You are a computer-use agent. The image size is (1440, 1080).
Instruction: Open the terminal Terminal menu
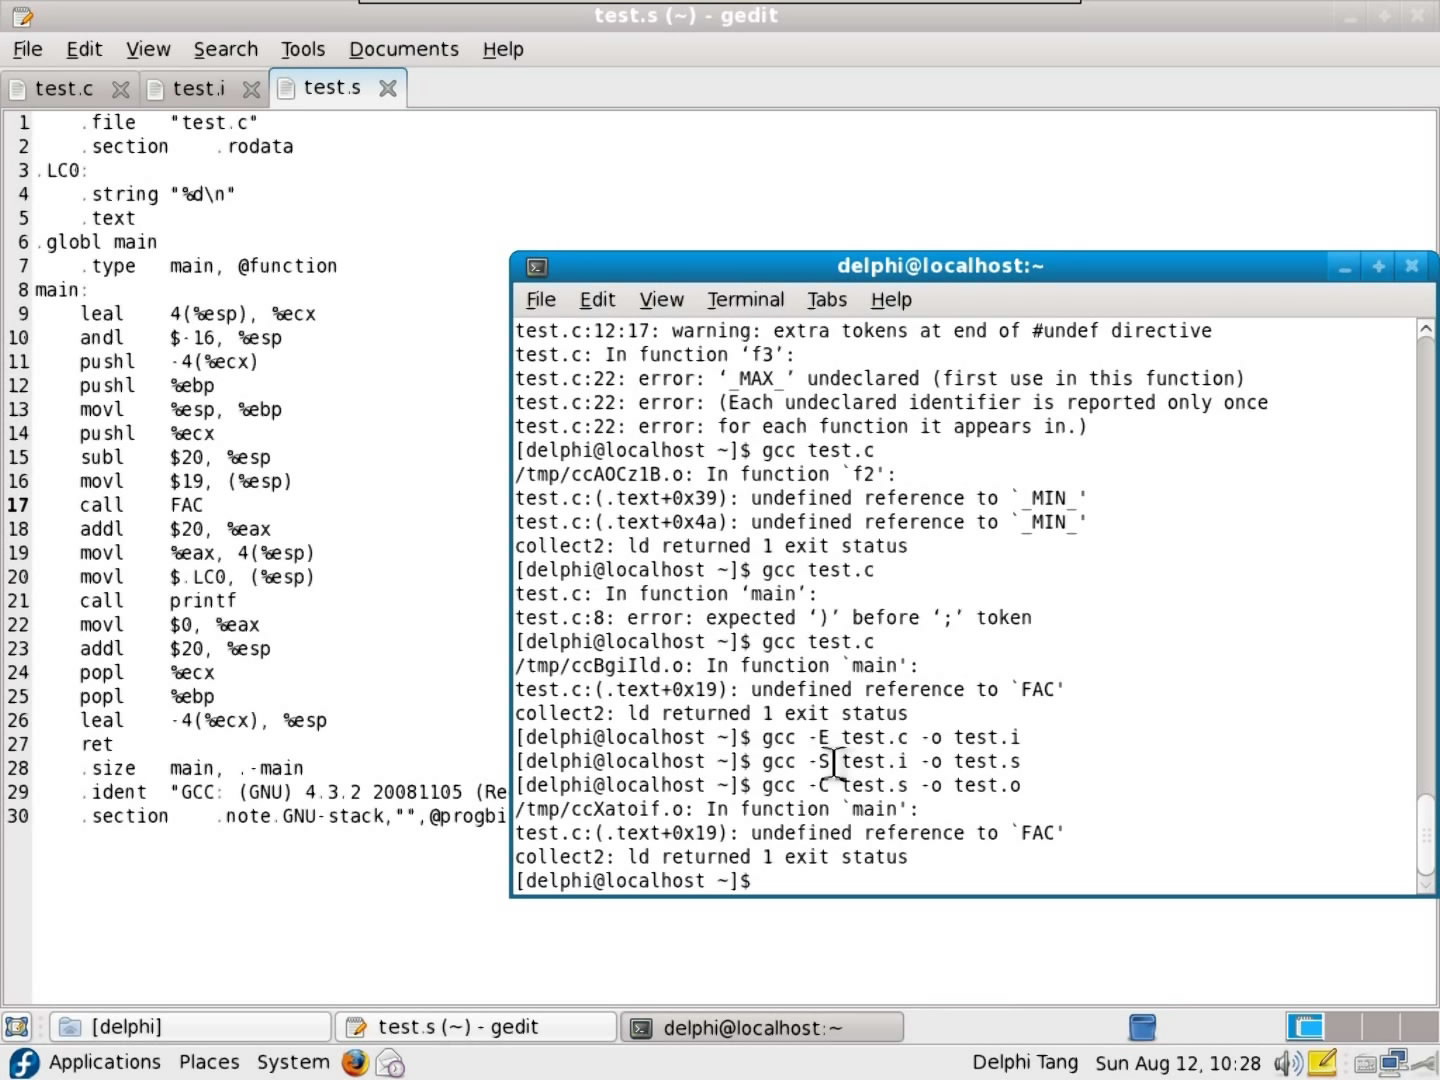pos(745,300)
